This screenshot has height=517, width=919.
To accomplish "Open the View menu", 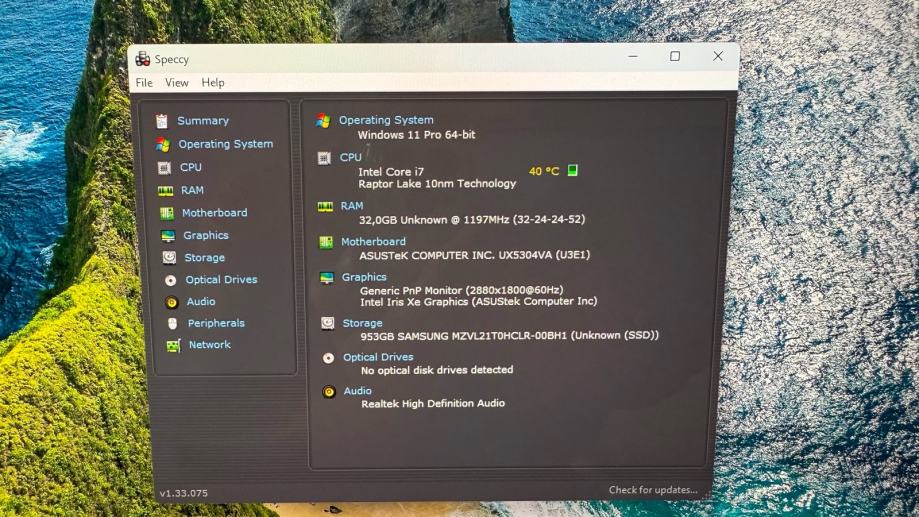I will coord(176,83).
